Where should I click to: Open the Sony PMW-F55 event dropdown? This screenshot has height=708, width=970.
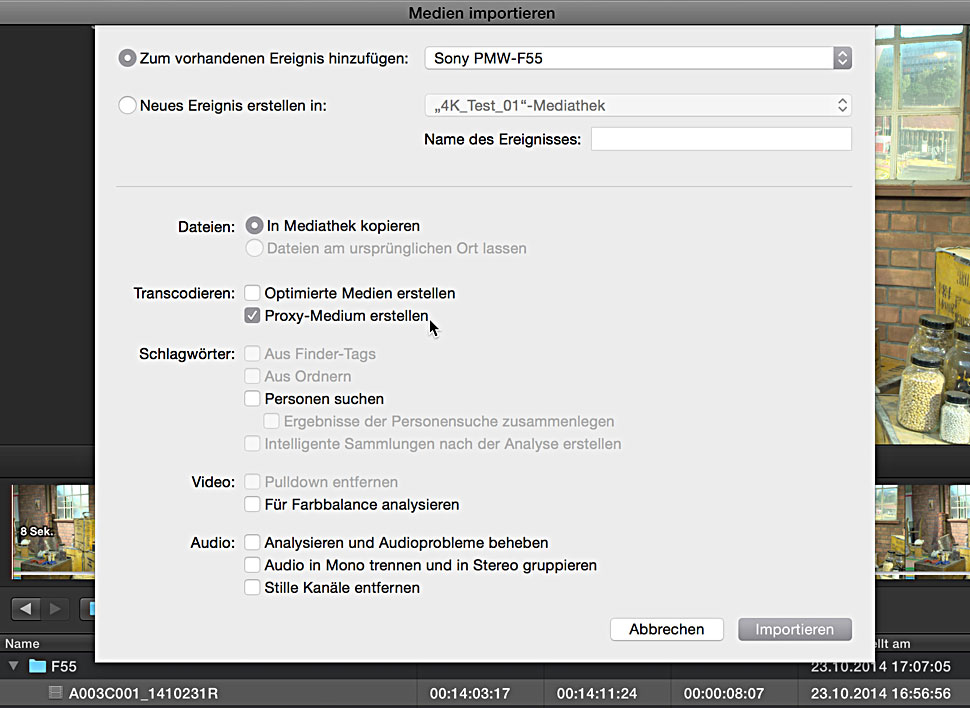click(x=637, y=58)
